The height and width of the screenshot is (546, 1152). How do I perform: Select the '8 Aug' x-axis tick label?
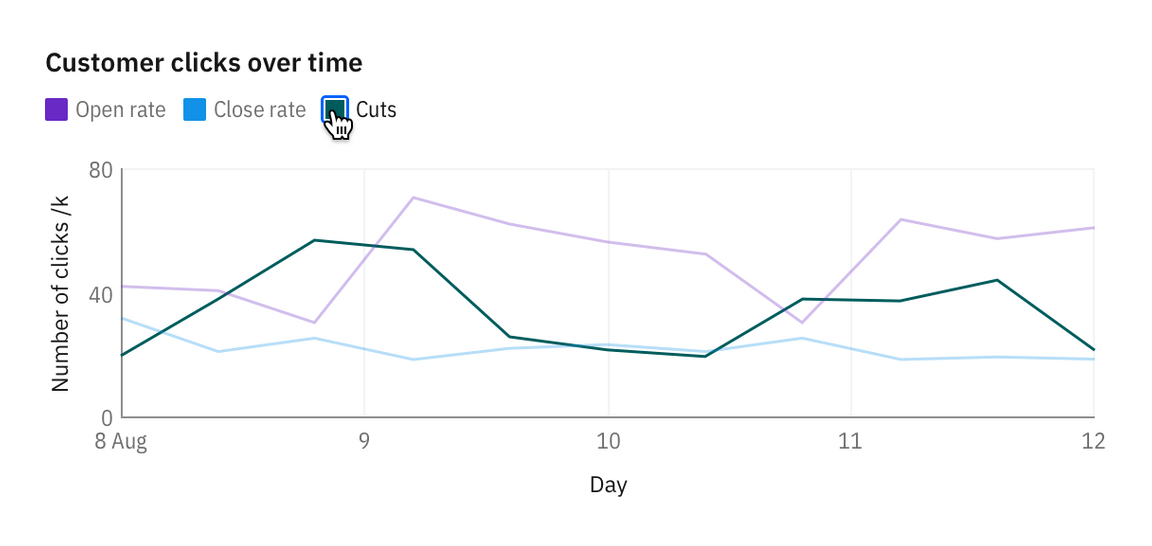pos(121,442)
